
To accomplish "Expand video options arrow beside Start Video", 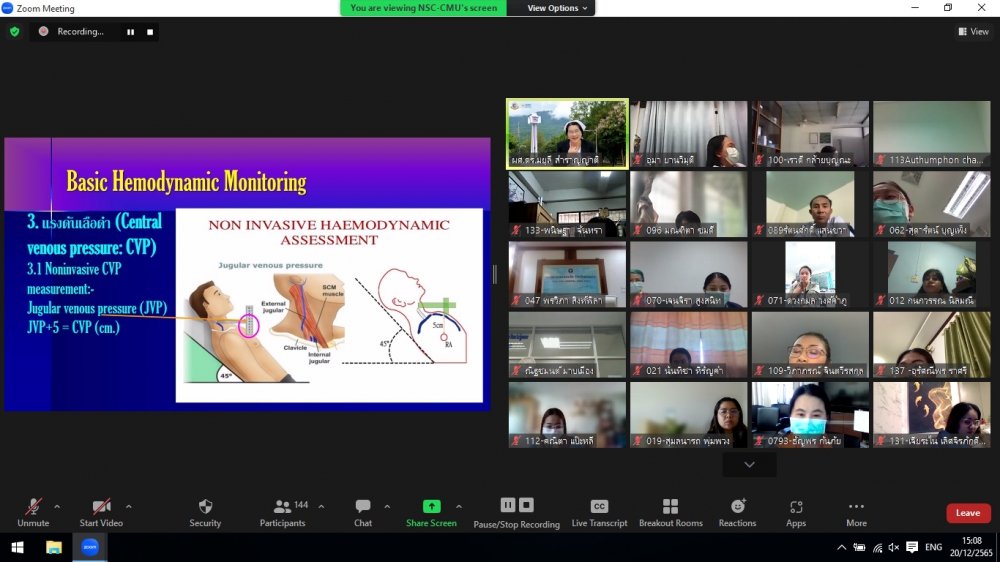I will pos(129,506).
